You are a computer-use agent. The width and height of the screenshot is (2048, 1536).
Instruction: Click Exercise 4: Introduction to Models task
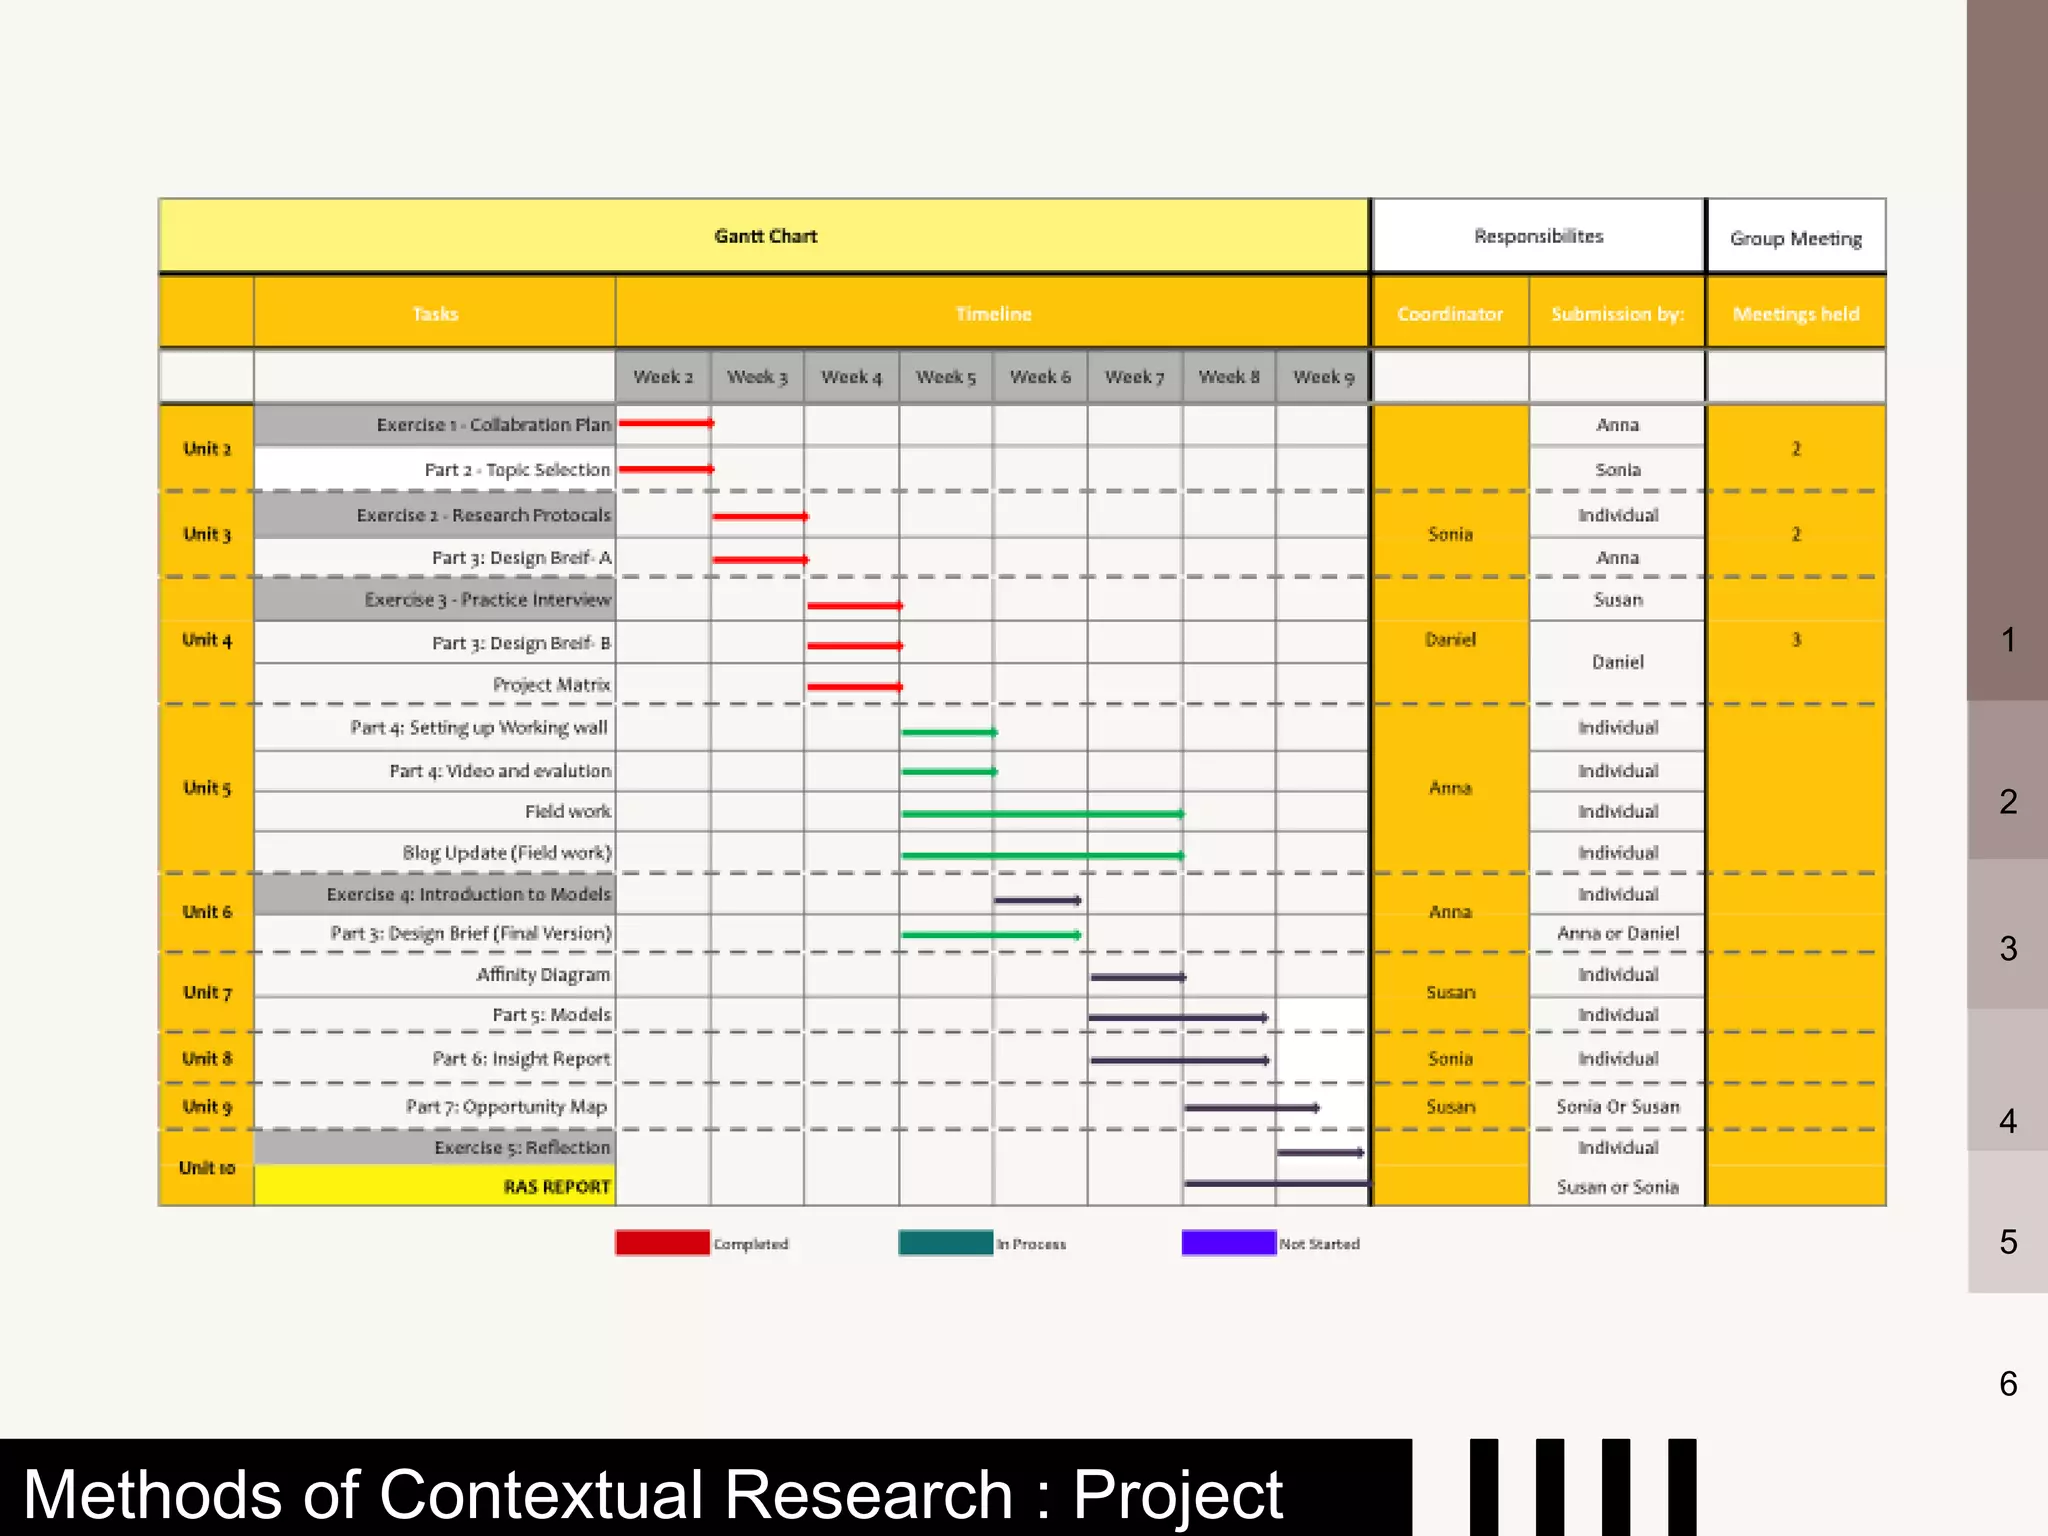[435, 894]
